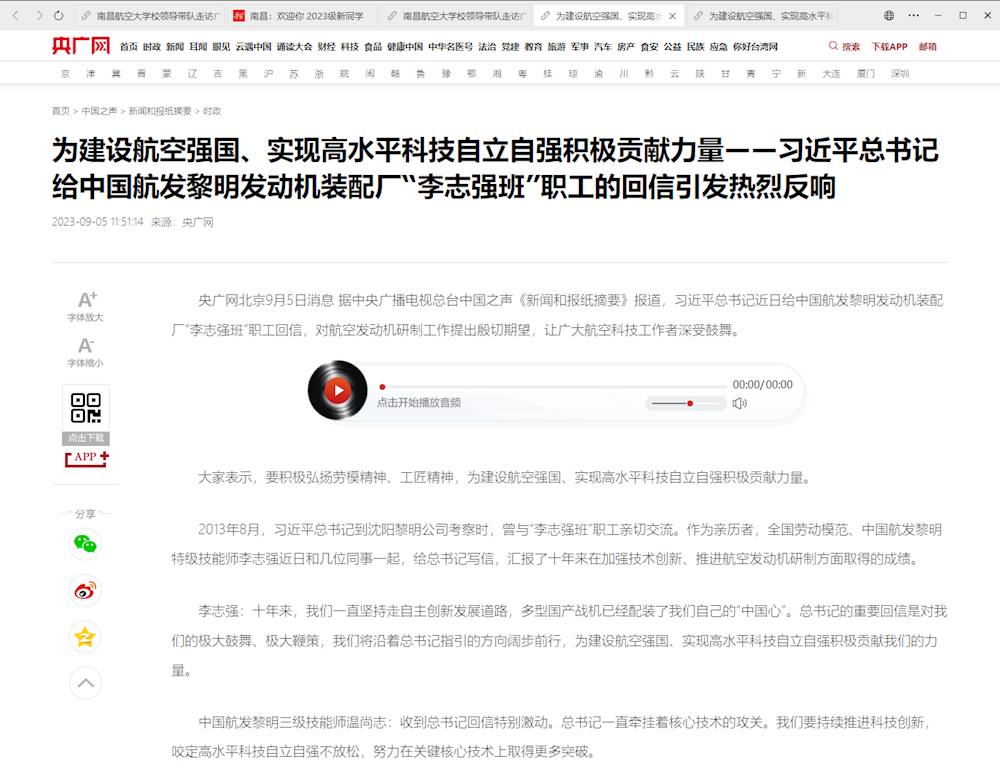Click the refresh icon in browser toolbar

(x=58, y=15)
